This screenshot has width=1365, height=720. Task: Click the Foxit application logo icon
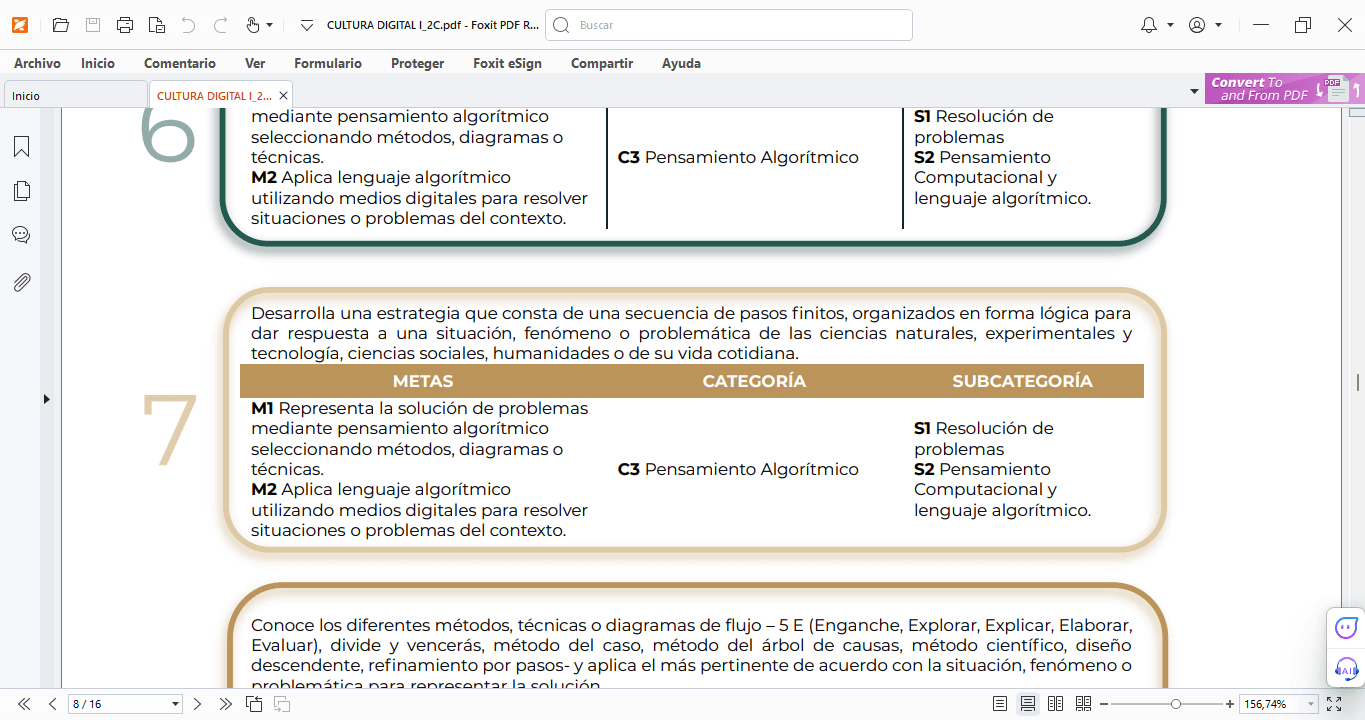pyautogui.click(x=21, y=25)
